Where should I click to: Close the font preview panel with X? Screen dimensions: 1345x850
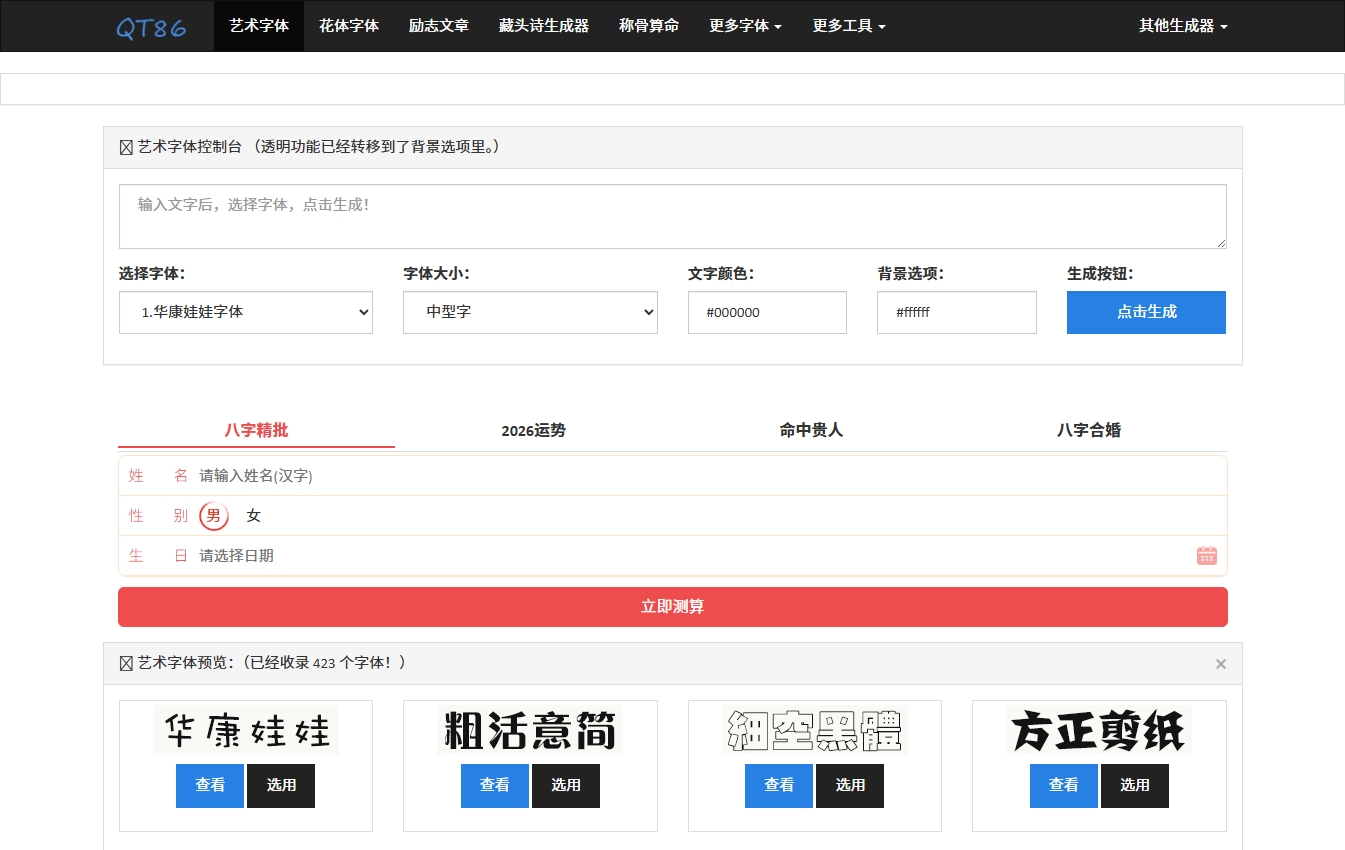(1220, 664)
